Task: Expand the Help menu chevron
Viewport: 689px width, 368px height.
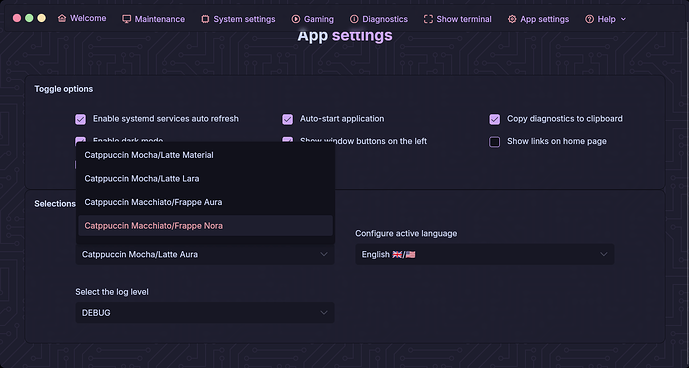Action: (x=623, y=19)
